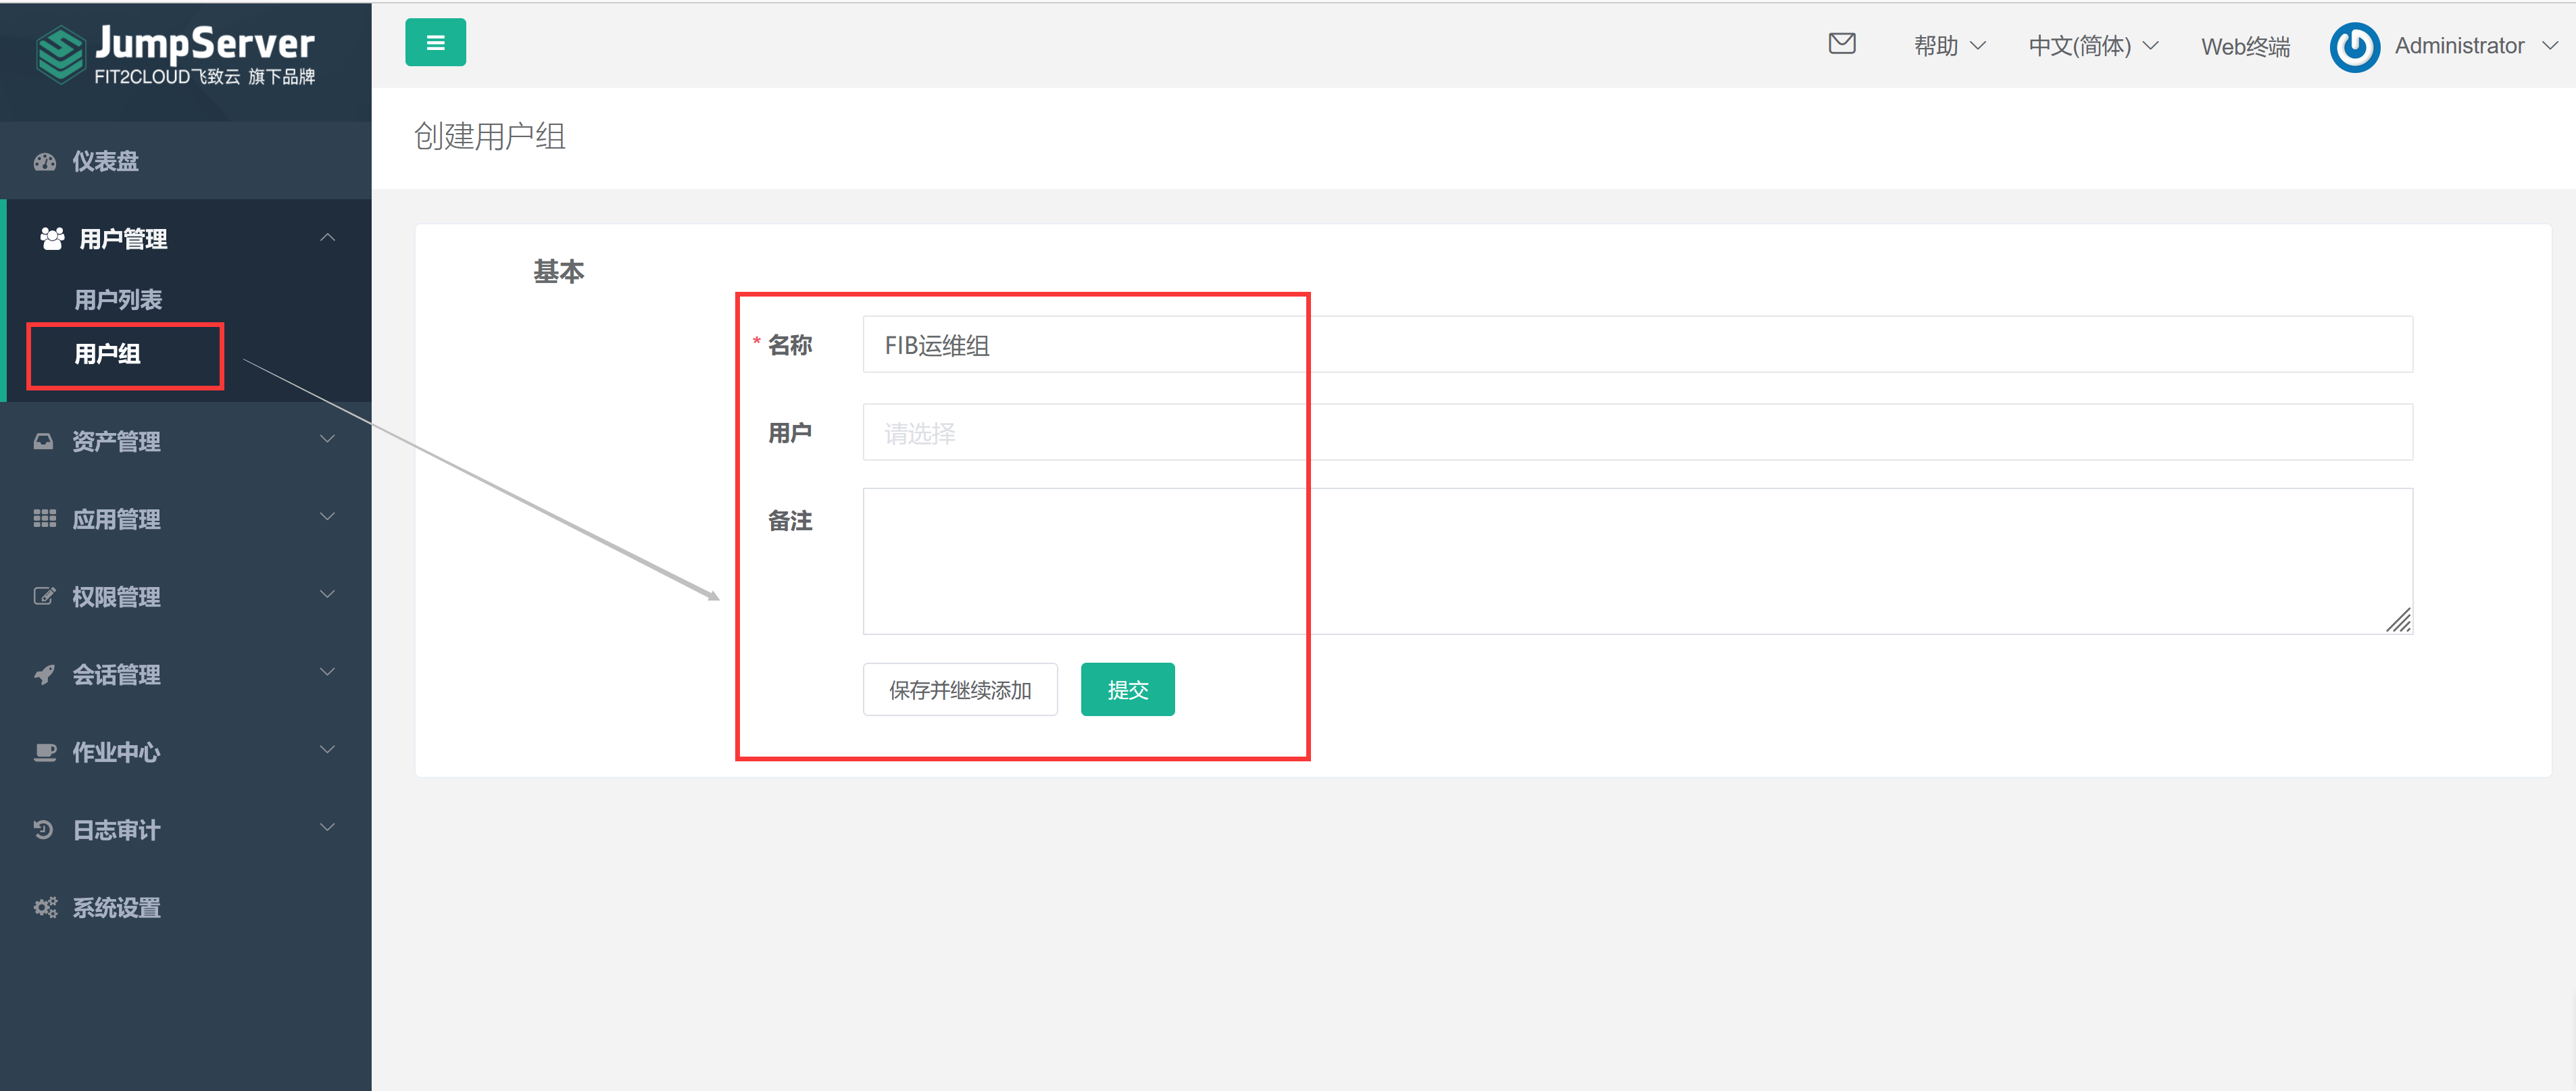Click the log audit history icon
The width and height of the screenshot is (2576, 1091).
44,829
